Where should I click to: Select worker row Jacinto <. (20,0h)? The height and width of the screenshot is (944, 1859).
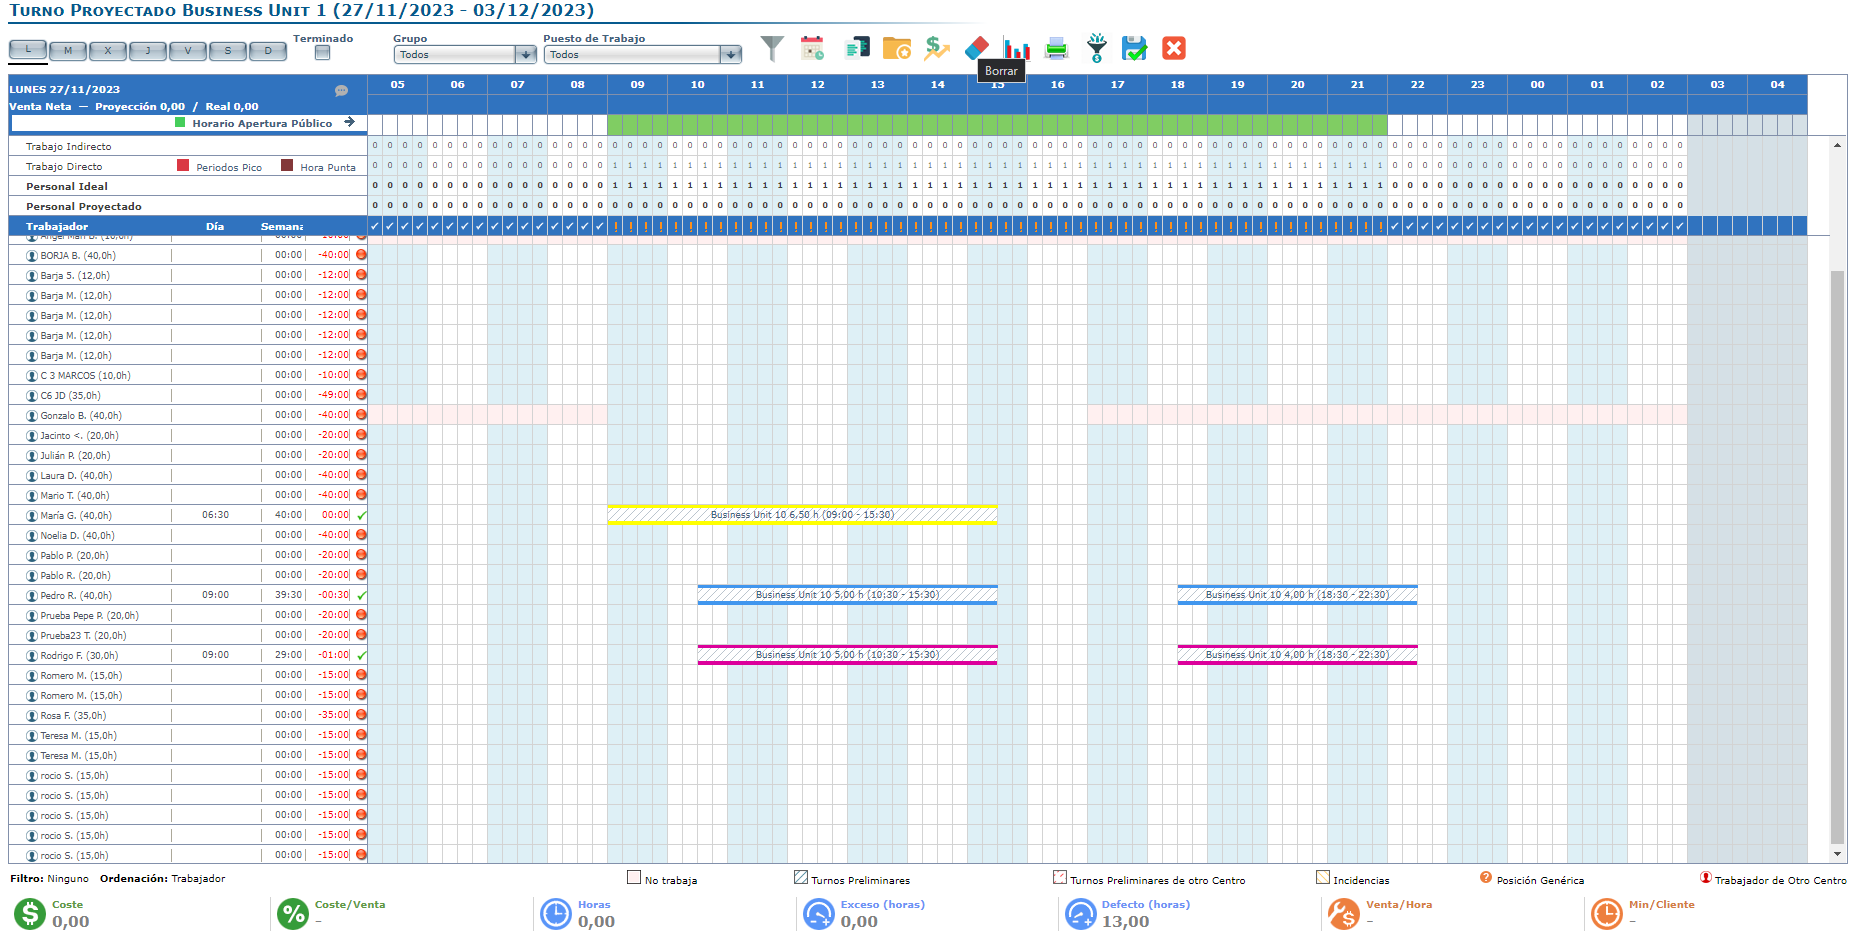188,435
